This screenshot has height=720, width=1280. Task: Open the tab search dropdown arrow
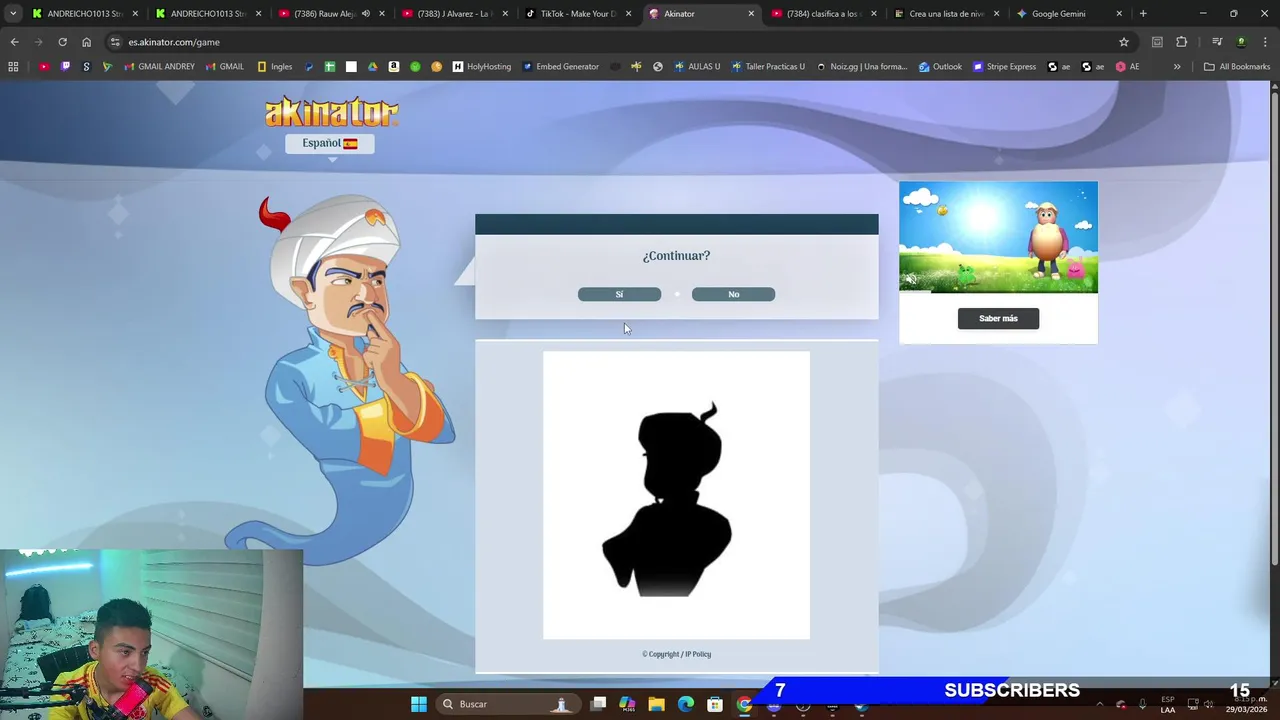(13, 14)
